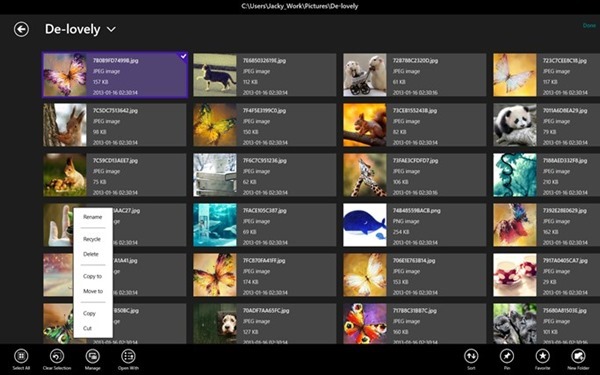Viewport: 600px width, 375px height.
Task: Select the white butterfly 117 KB thumbnail
Action: (515, 75)
